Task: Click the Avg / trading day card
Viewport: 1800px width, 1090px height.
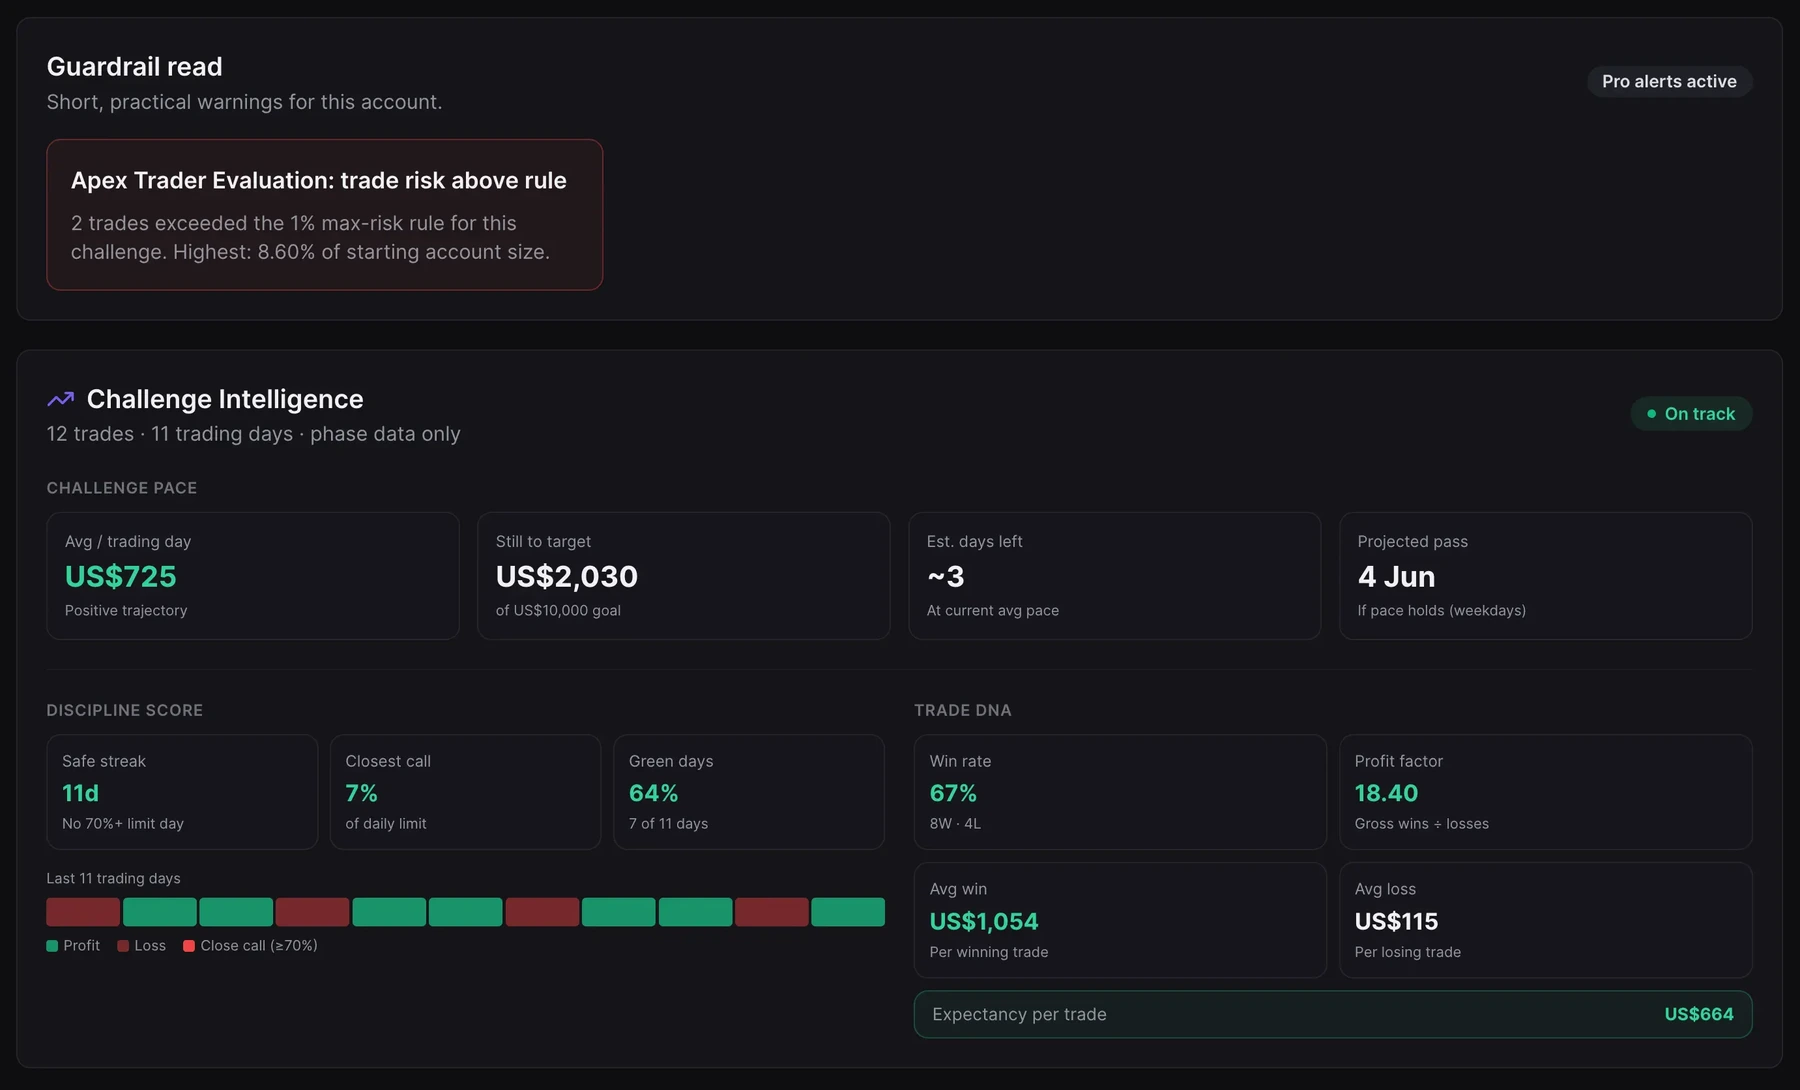Action: point(253,576)
